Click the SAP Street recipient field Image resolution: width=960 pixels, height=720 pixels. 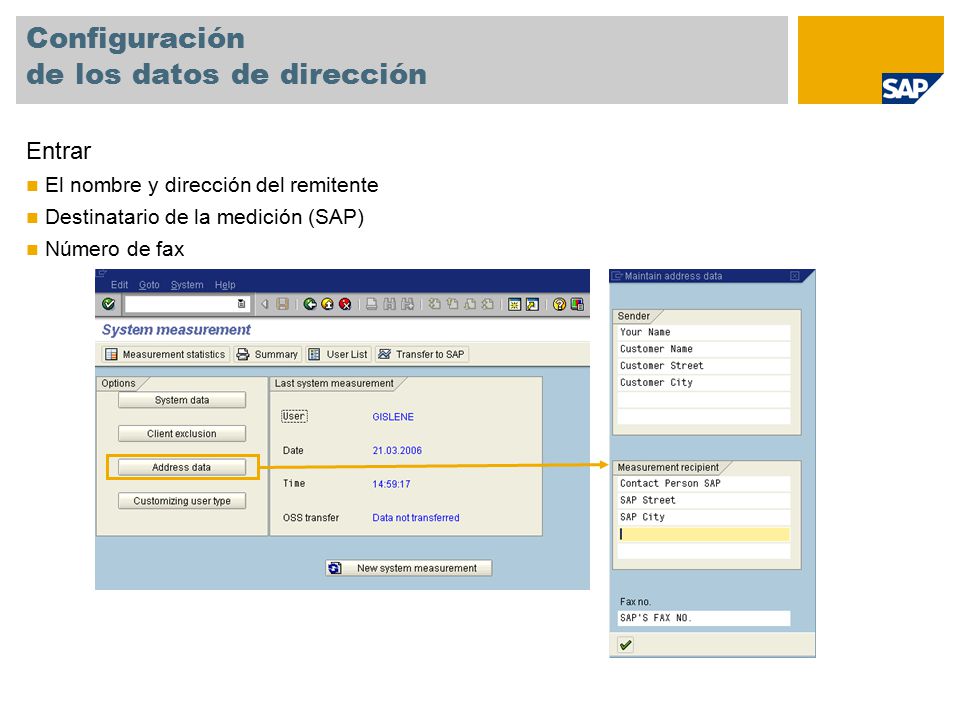[704, 500]
